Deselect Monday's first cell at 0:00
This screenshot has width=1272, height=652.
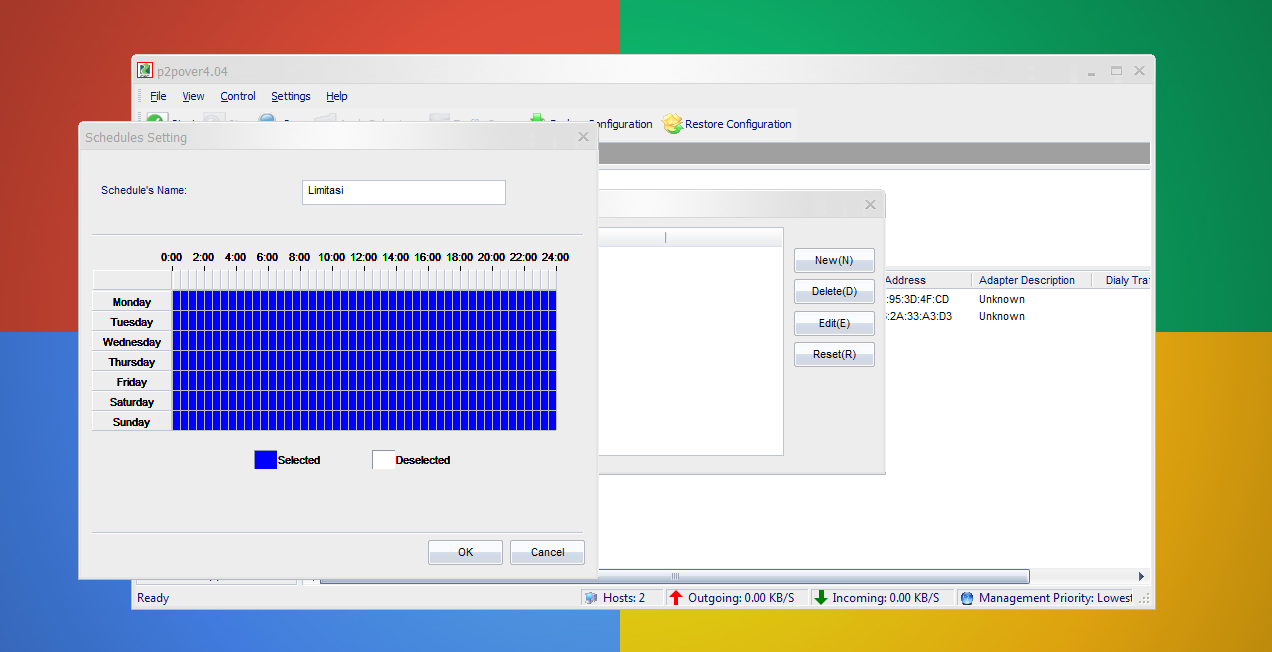176,300
